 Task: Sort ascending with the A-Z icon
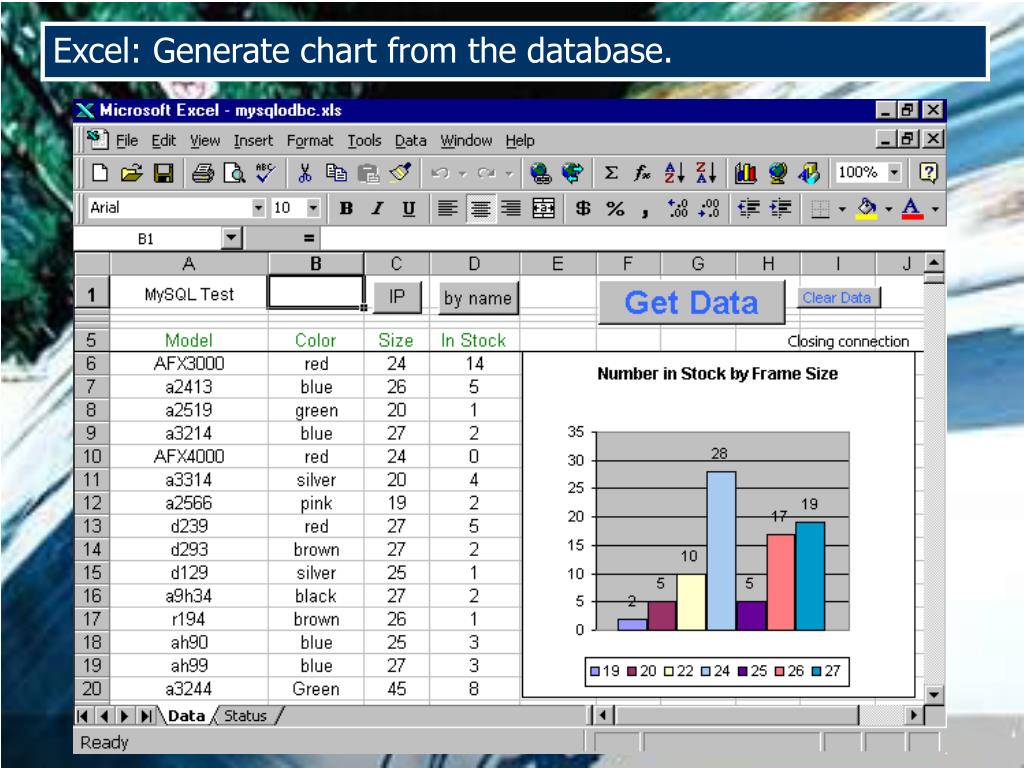[675, 173]
